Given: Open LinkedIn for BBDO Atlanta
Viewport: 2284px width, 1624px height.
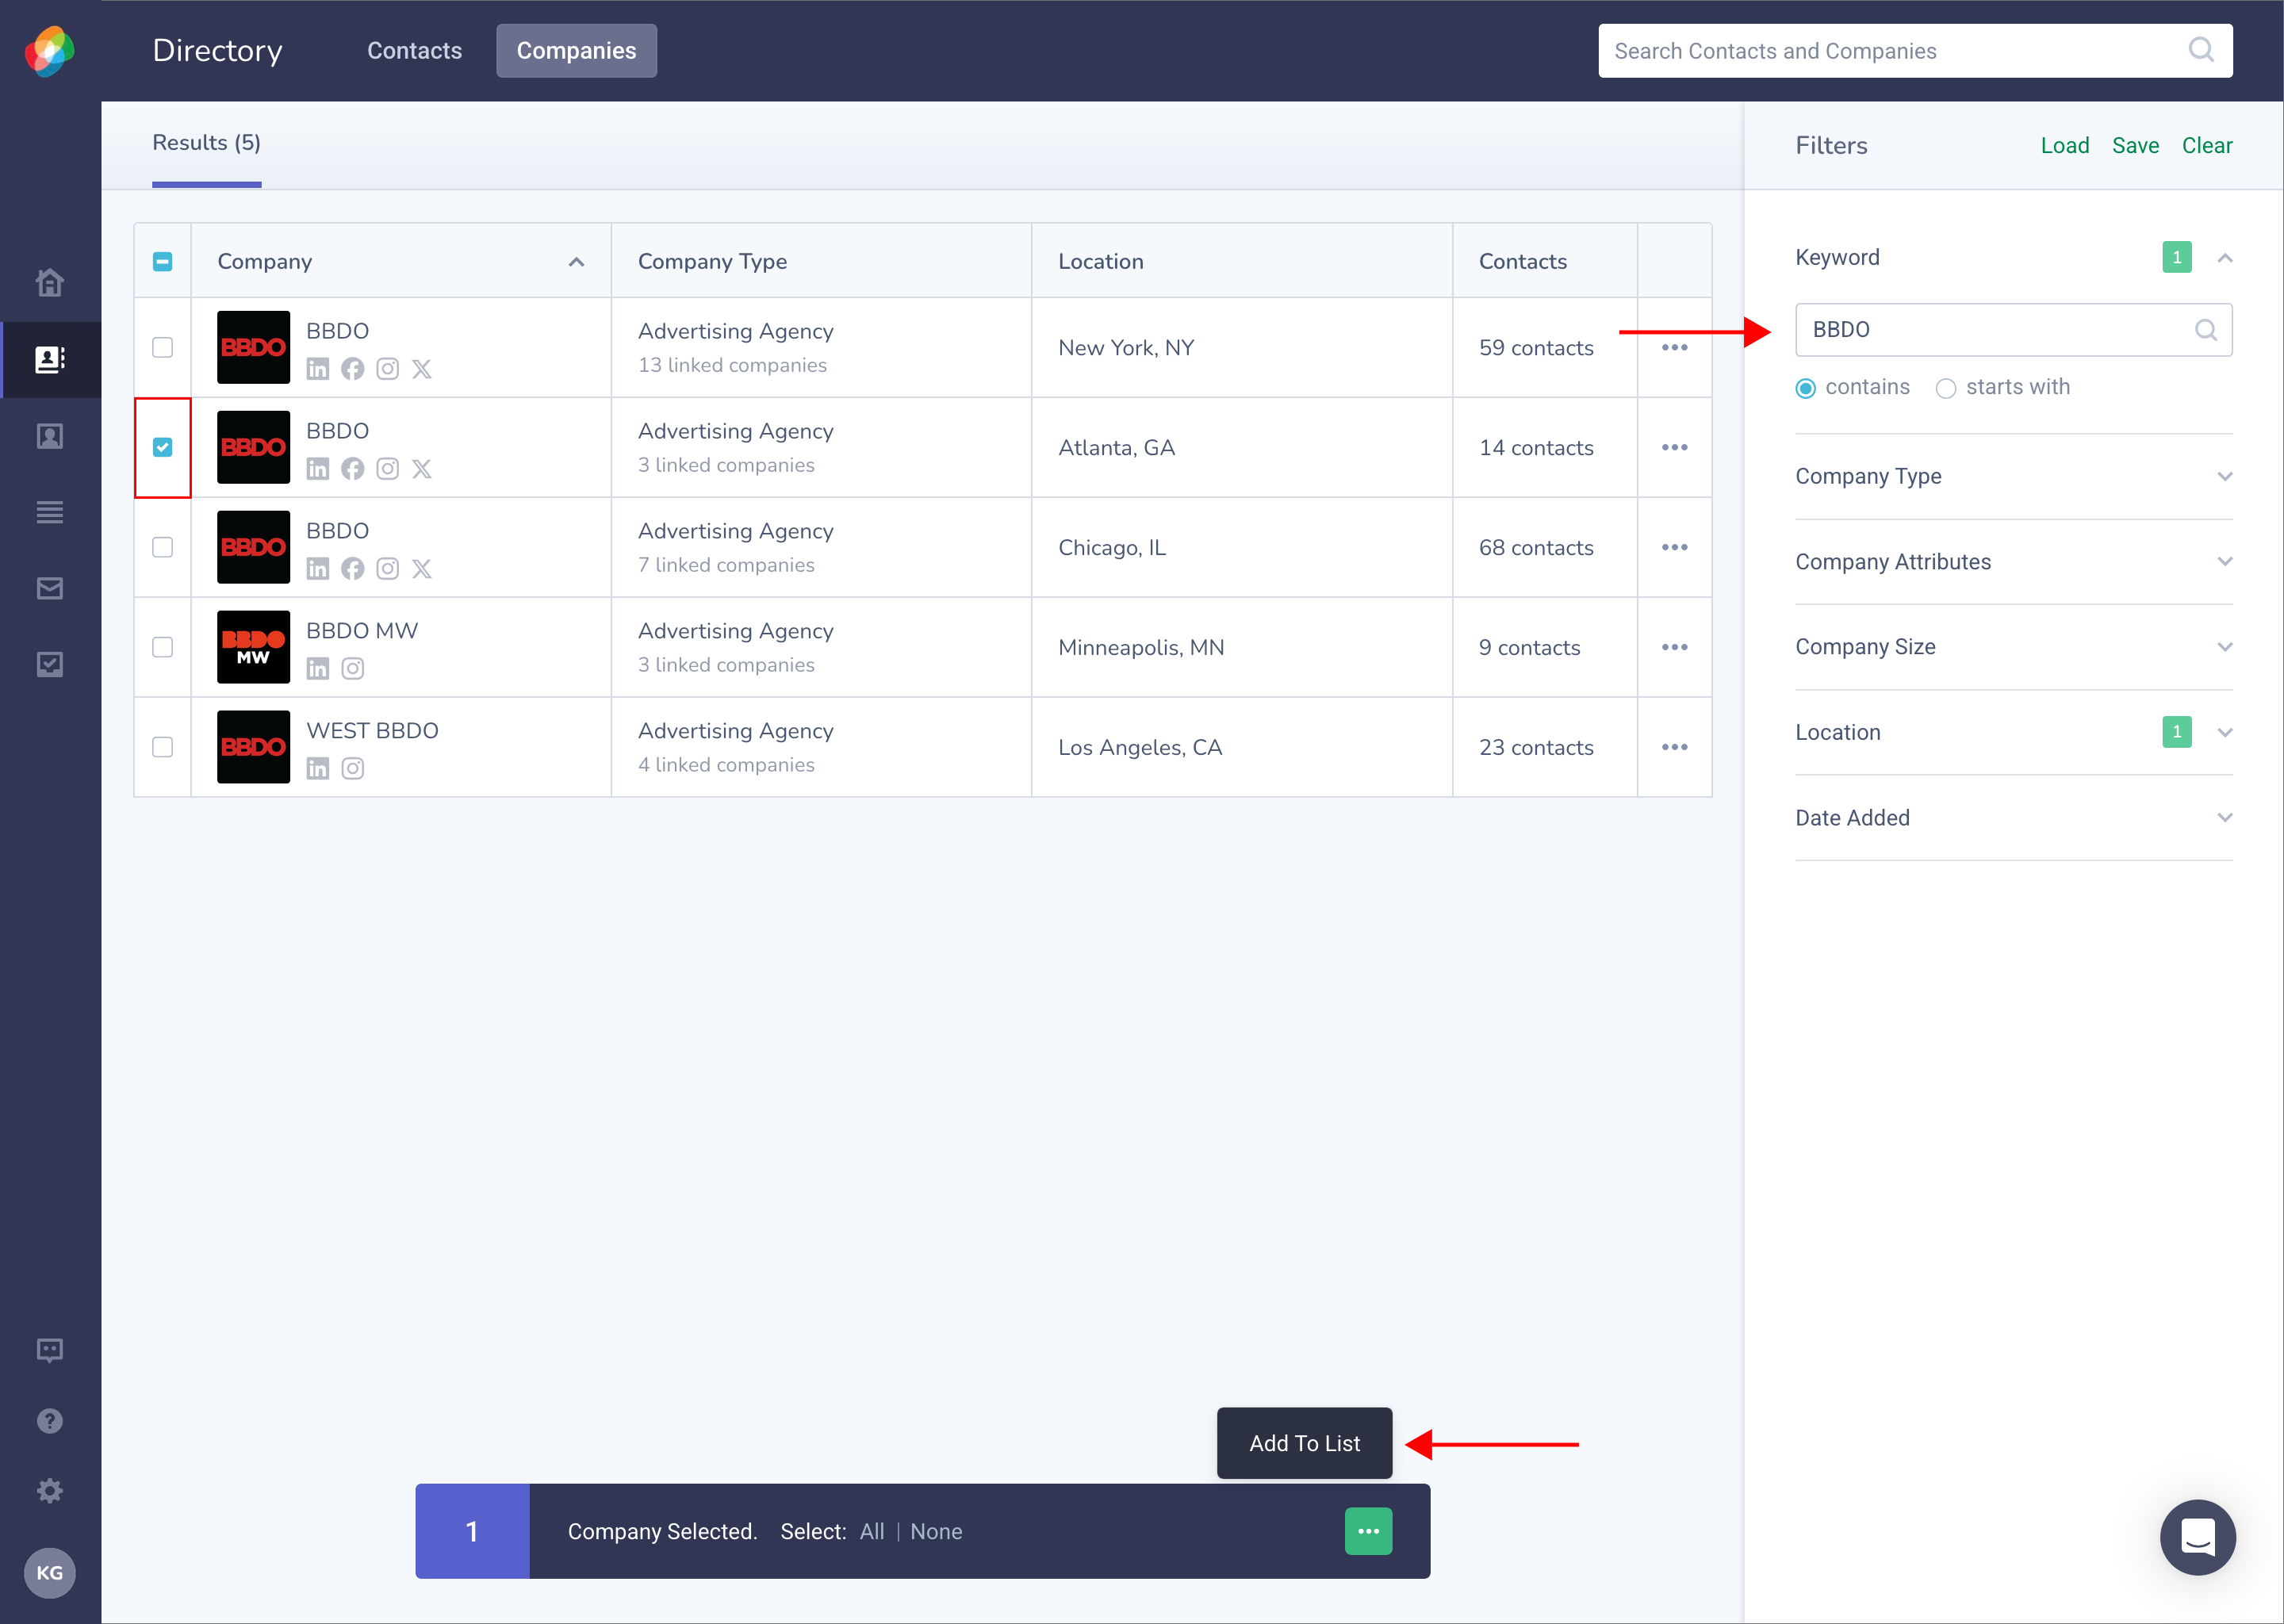Looking at the screenshot, I should click(x=318, y=469).
